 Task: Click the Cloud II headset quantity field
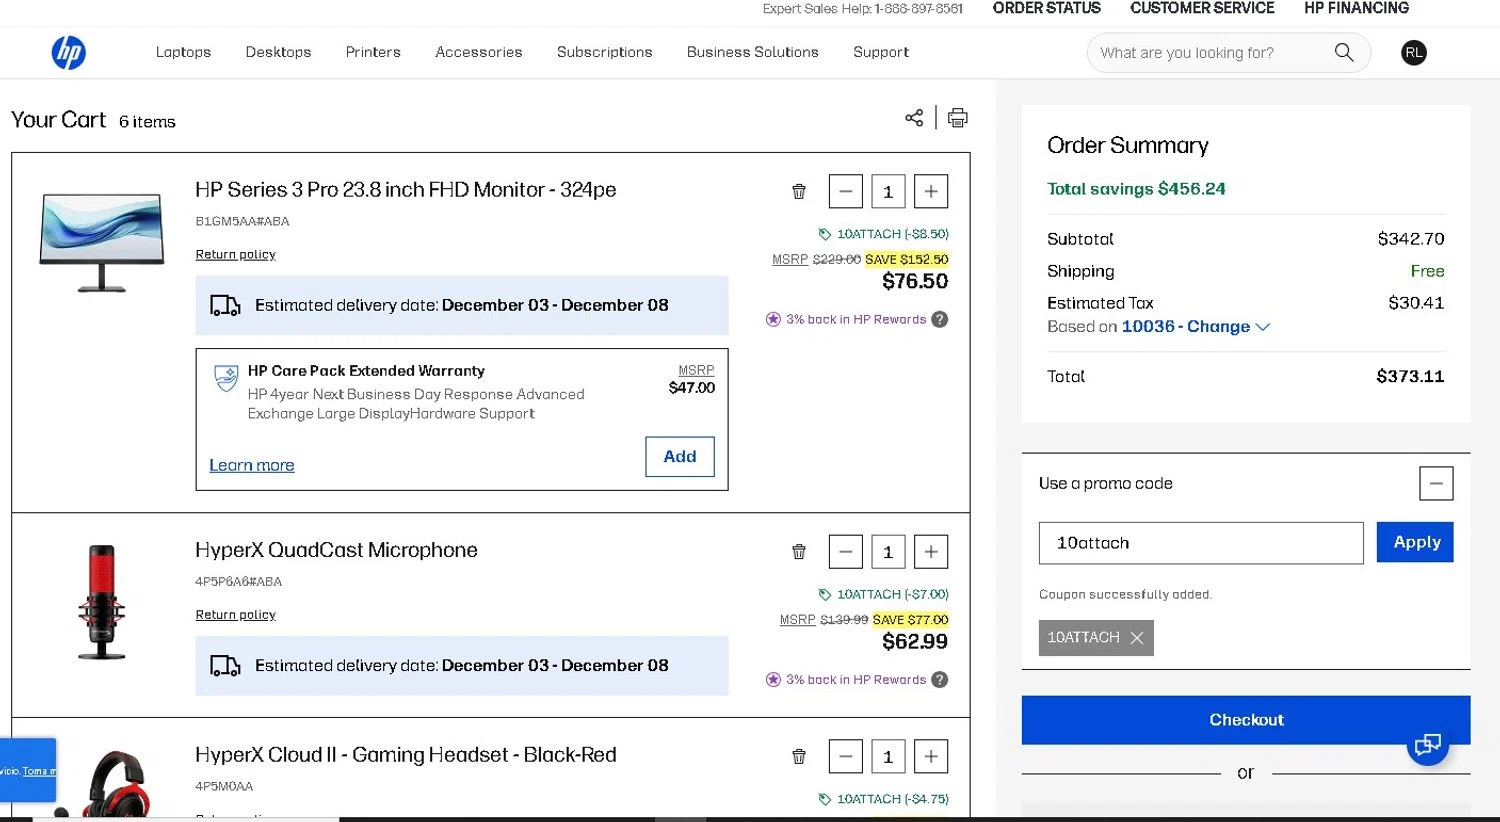tap(888, 756)
